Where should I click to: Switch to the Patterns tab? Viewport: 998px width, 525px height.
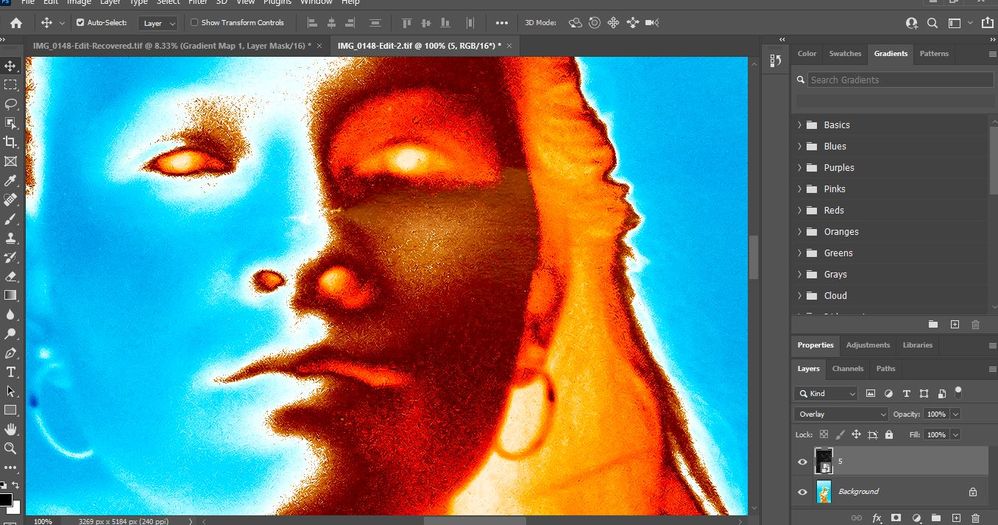[x=934, y=54]
